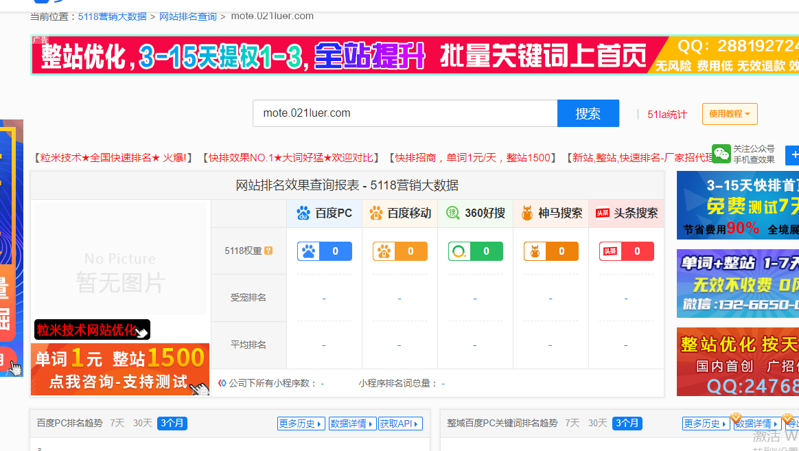
Task: Open the 使用教程 dropdown
Action: point(730,114)
